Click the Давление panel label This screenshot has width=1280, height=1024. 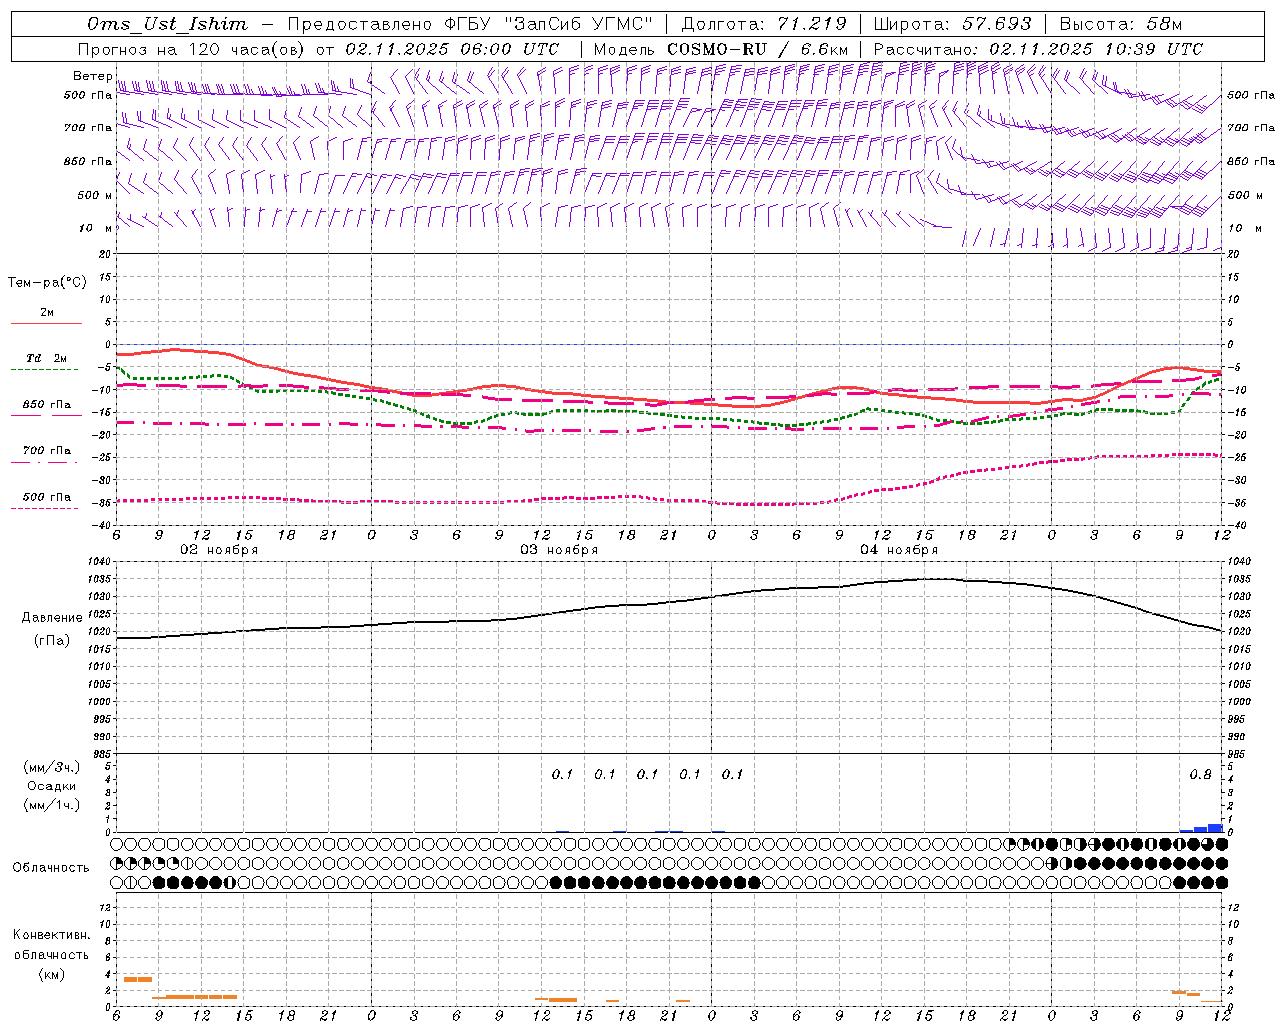[x=52, y=618]
